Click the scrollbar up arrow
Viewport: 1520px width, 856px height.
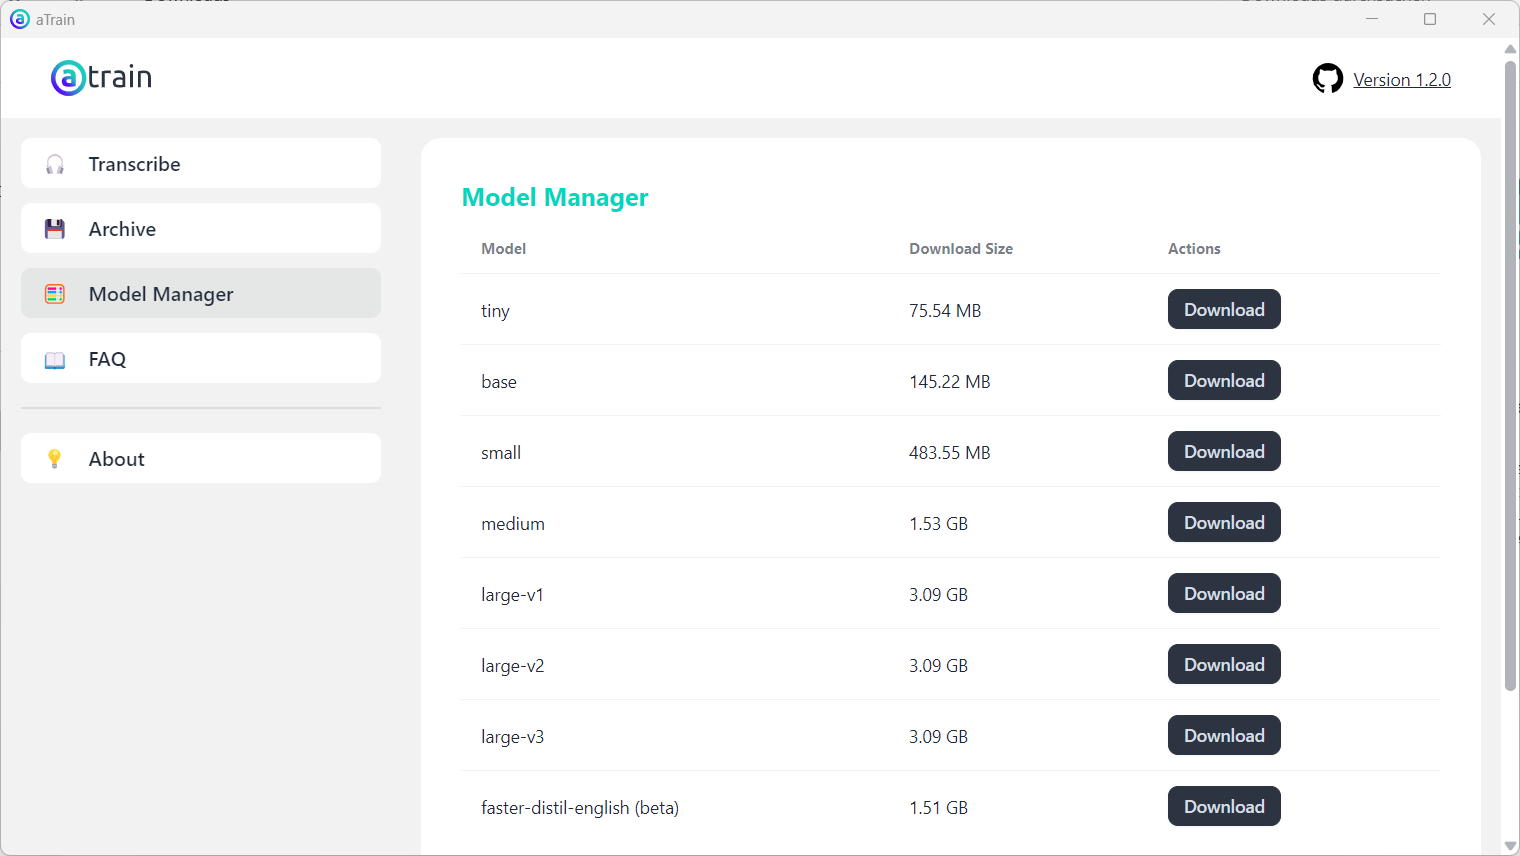coord(1510,48)
